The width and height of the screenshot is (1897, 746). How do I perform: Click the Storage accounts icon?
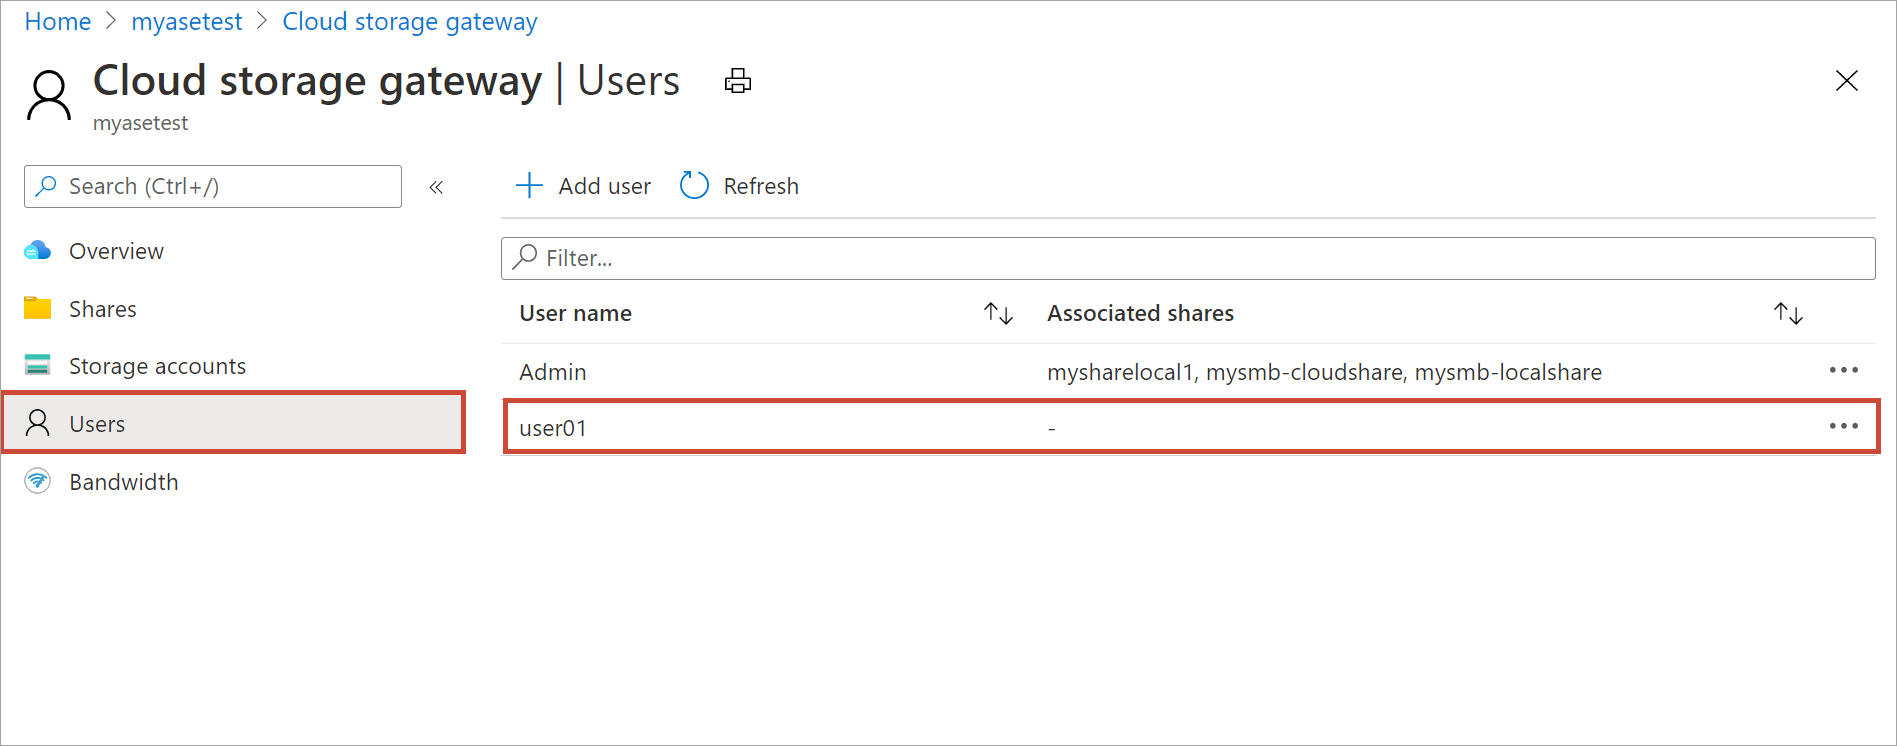(38, 365)
